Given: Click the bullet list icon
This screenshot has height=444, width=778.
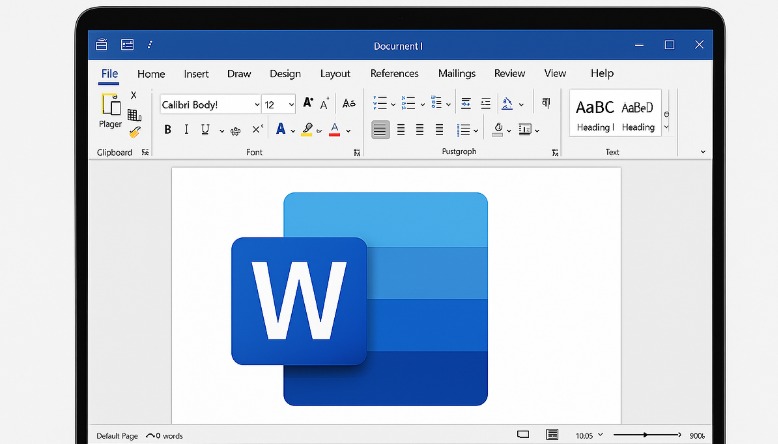Looking at the screenshot, I should click(380, 103).
